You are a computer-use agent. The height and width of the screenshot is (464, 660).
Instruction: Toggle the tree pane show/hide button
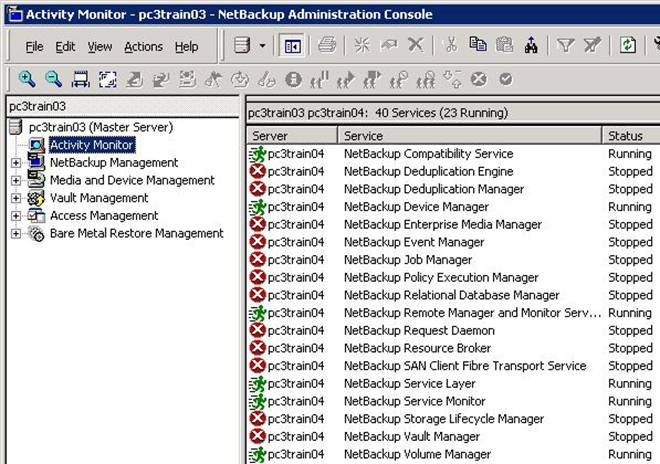(x=292, y=46)
